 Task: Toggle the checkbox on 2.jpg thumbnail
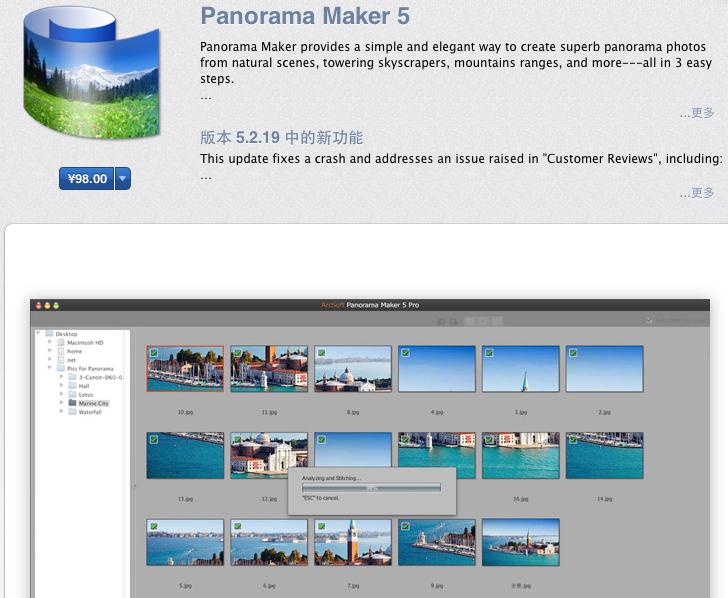[x=573, y=353]
